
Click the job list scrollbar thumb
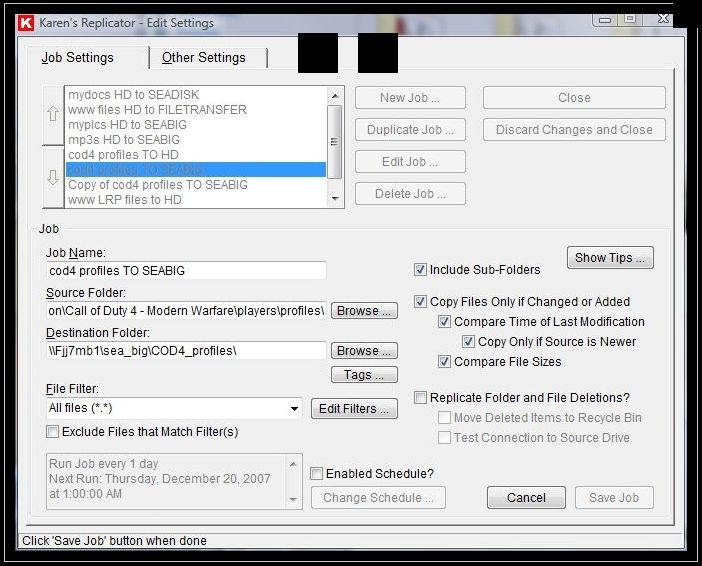click(x=334, y=142)
